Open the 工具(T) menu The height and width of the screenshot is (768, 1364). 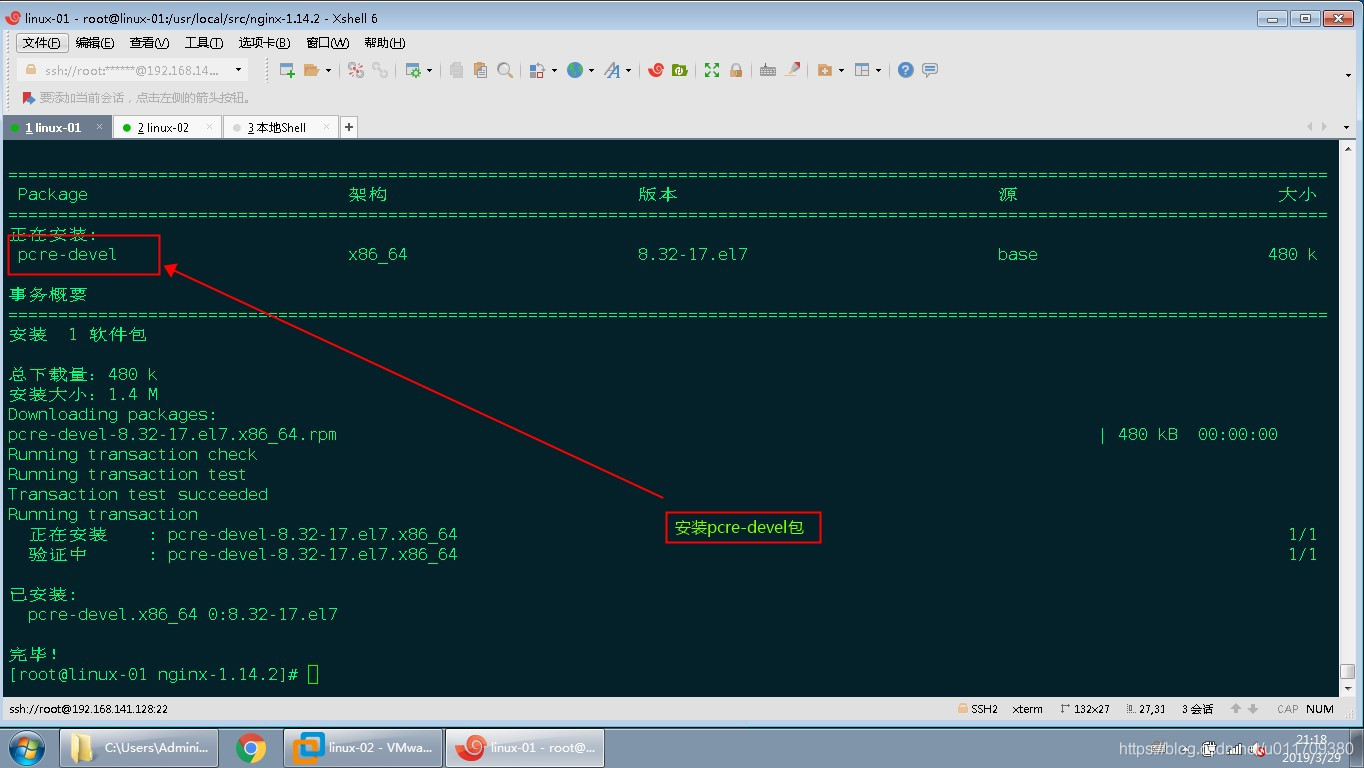[203, 43]
